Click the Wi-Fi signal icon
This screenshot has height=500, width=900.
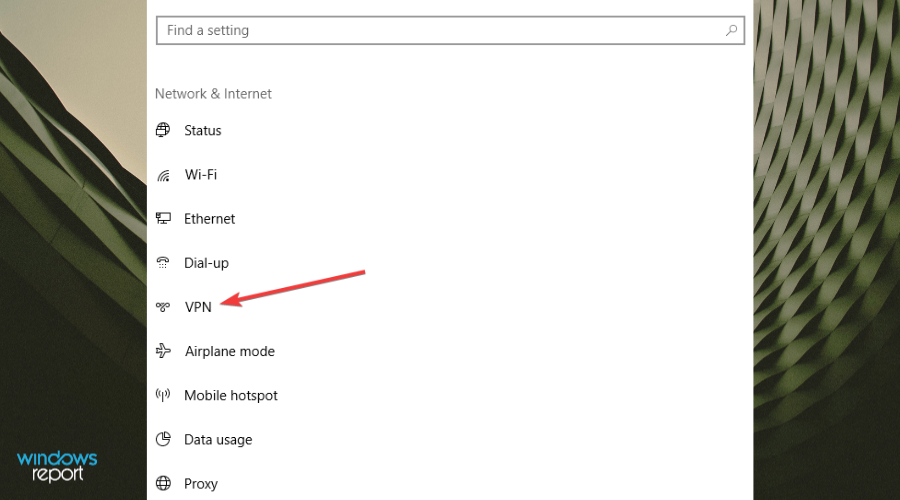point(164,175)
